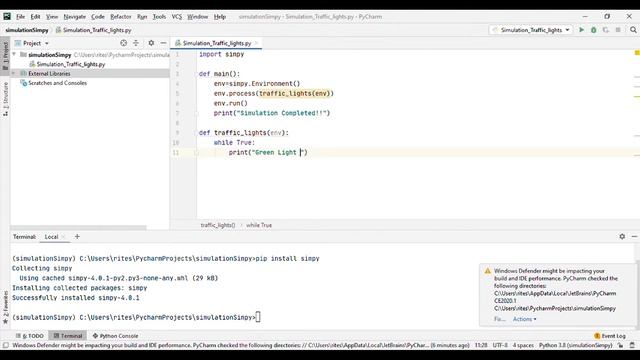The height and width of the screenshot is (360, 640).
Task: Click the yellow inspection indicator marker
Action: (x=637, y=53)
